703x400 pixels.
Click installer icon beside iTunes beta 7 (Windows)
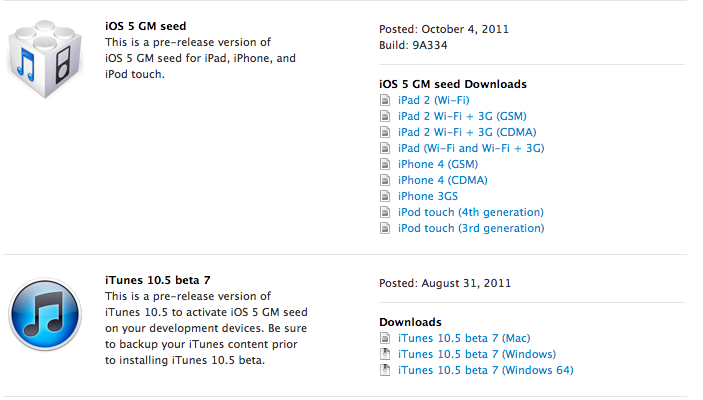pos(385,354)
